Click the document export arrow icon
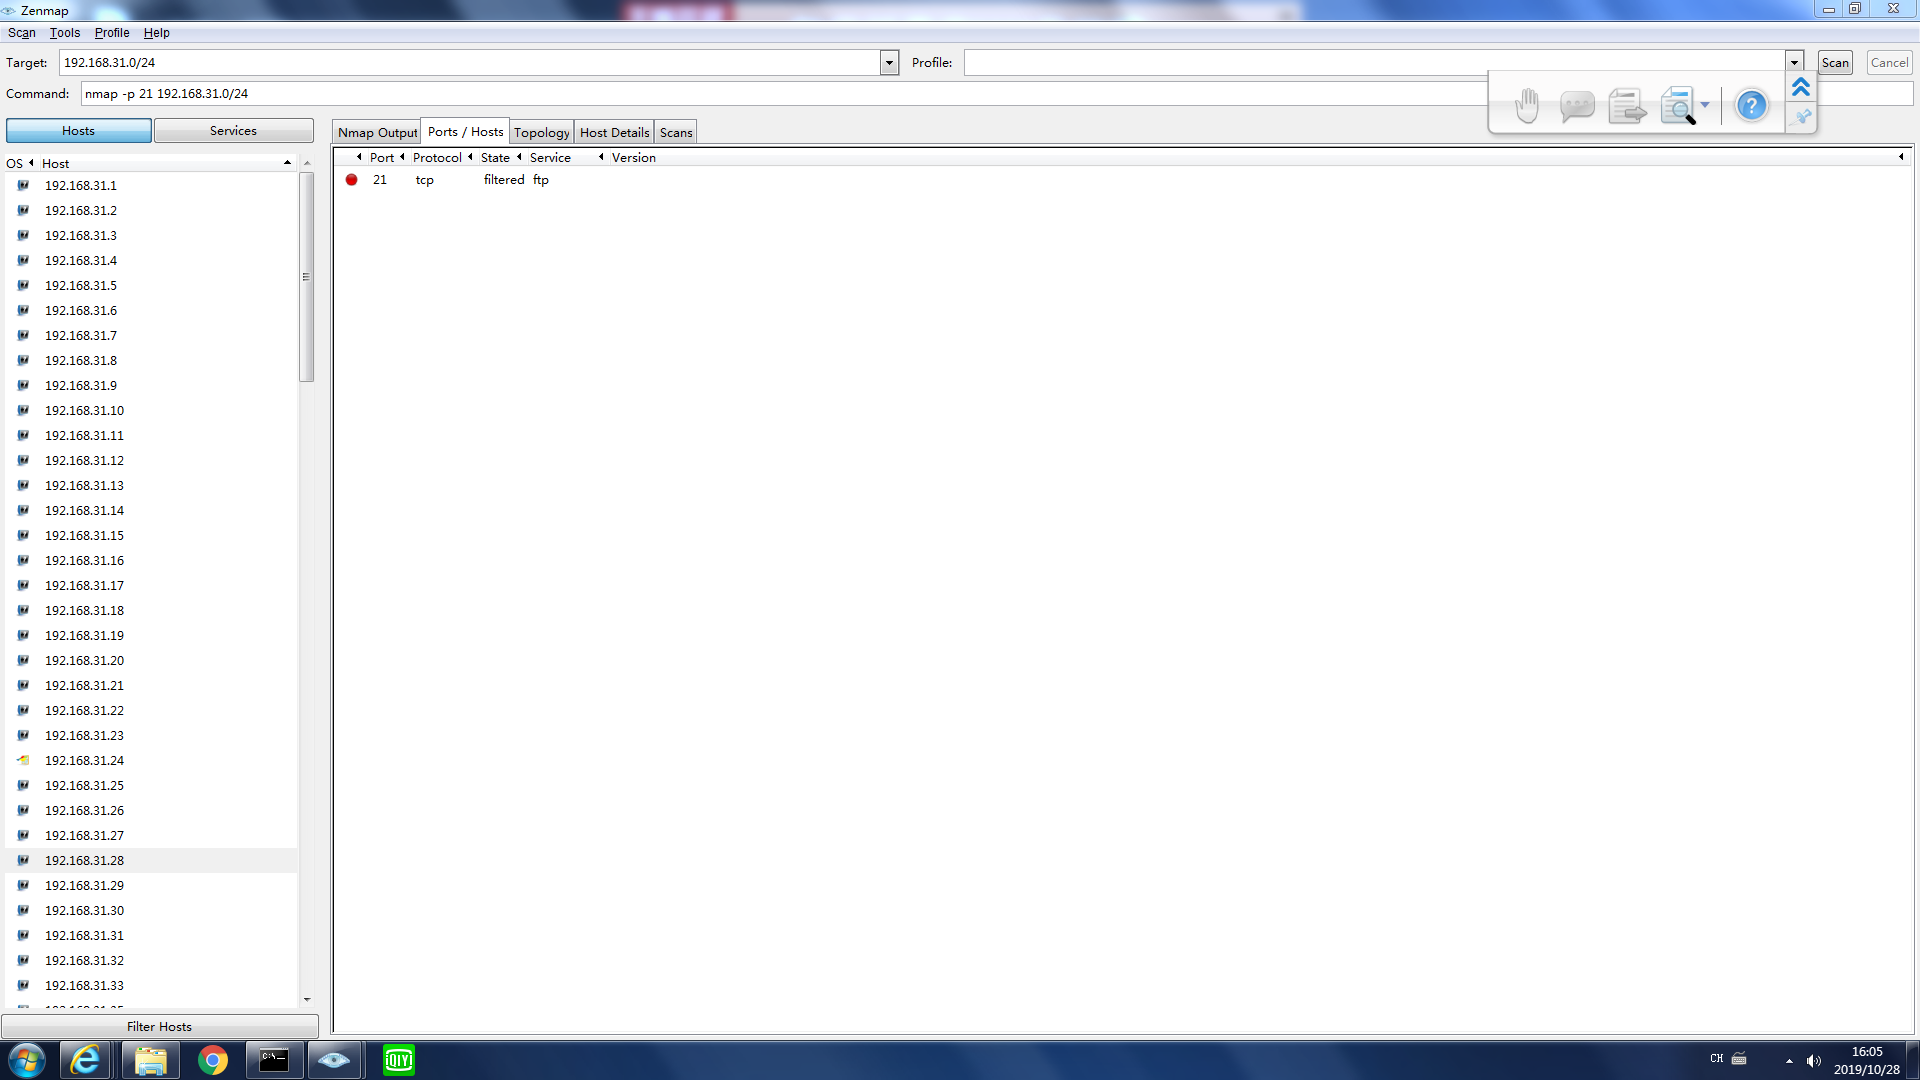 tap(1627, 105)
